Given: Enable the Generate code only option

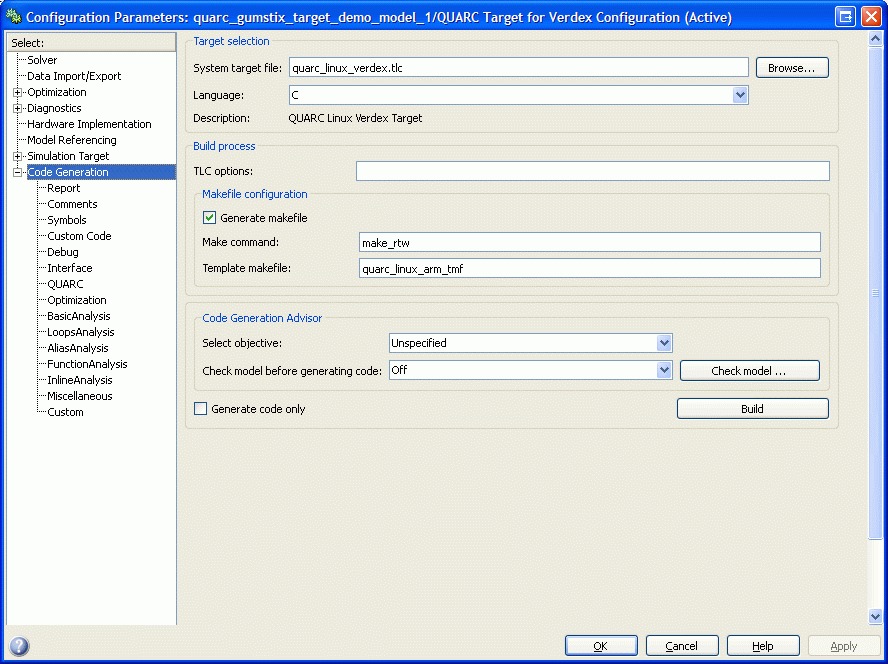Looking at the screenshot, I should (x=200, y=408).
